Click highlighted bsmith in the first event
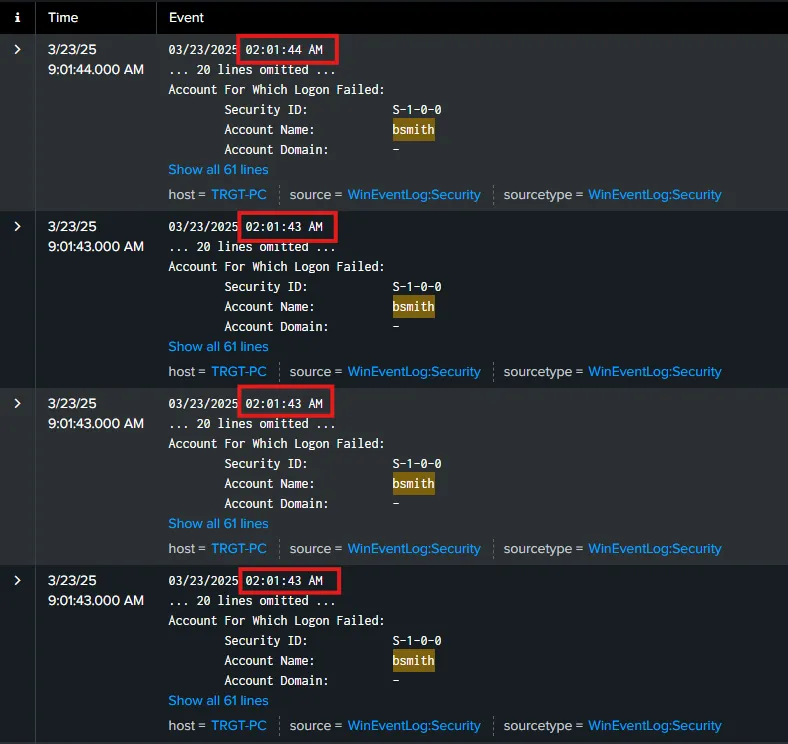 tap(414, 130)
